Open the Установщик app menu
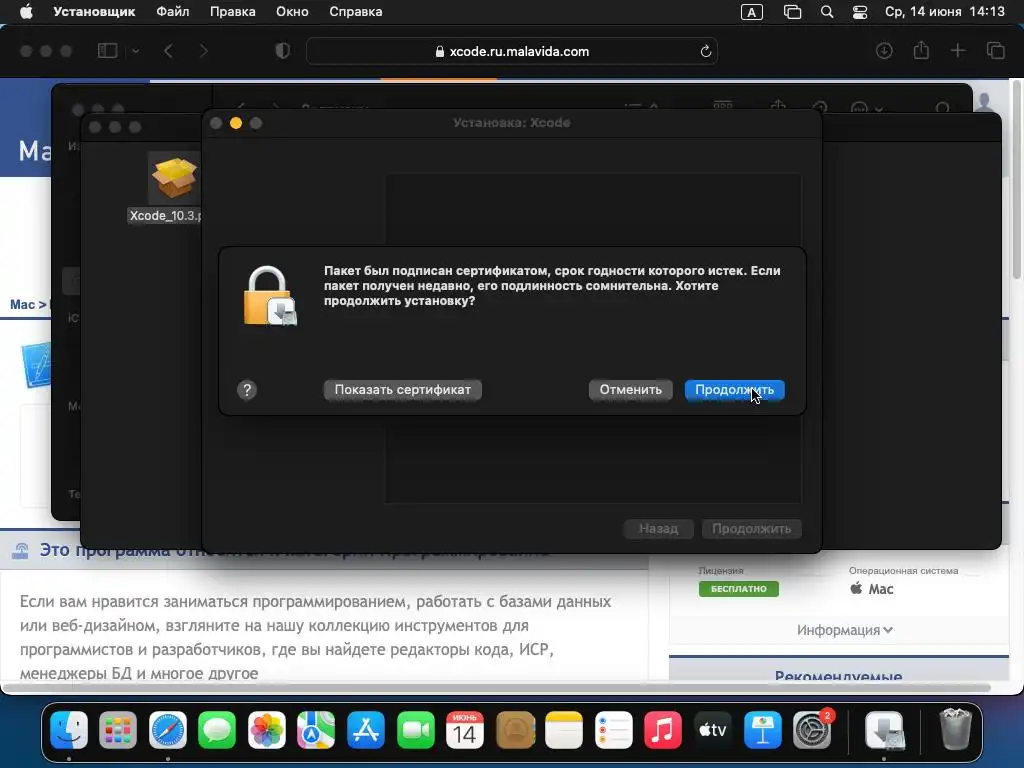Viewport: 1024px width, 768px height. coord(94,12)
